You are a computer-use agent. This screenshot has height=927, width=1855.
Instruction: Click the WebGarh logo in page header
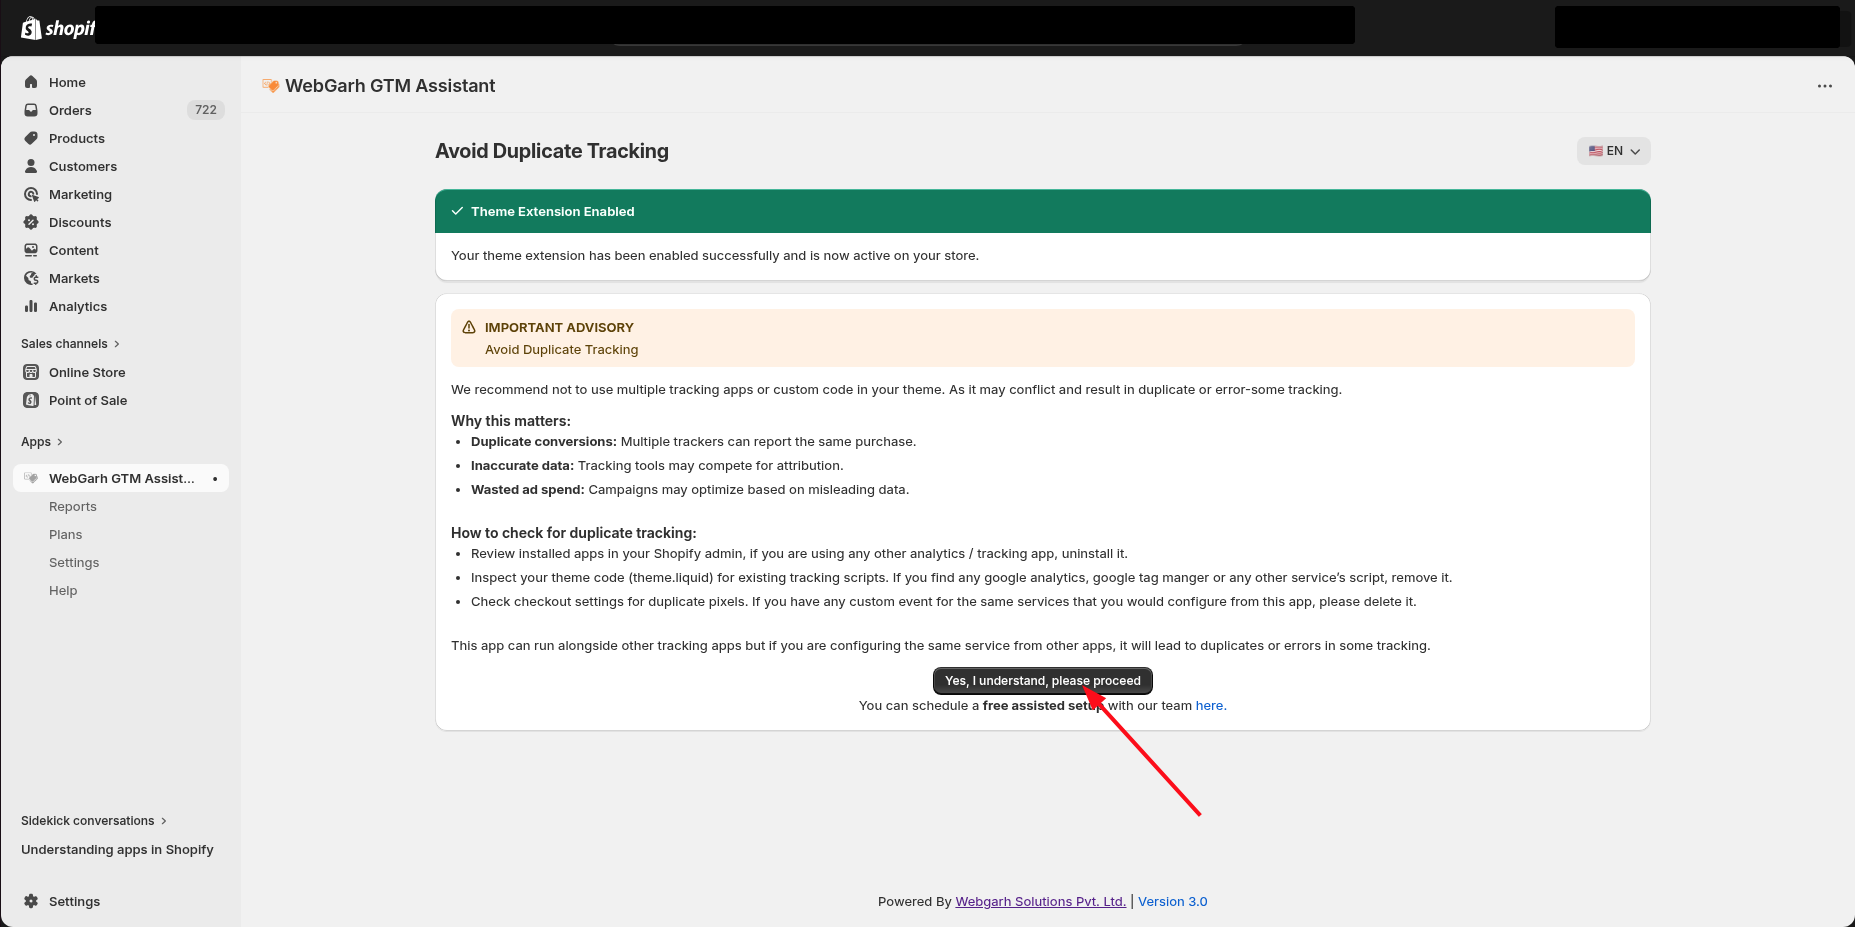pyautogui.click(x=270, y=86)
